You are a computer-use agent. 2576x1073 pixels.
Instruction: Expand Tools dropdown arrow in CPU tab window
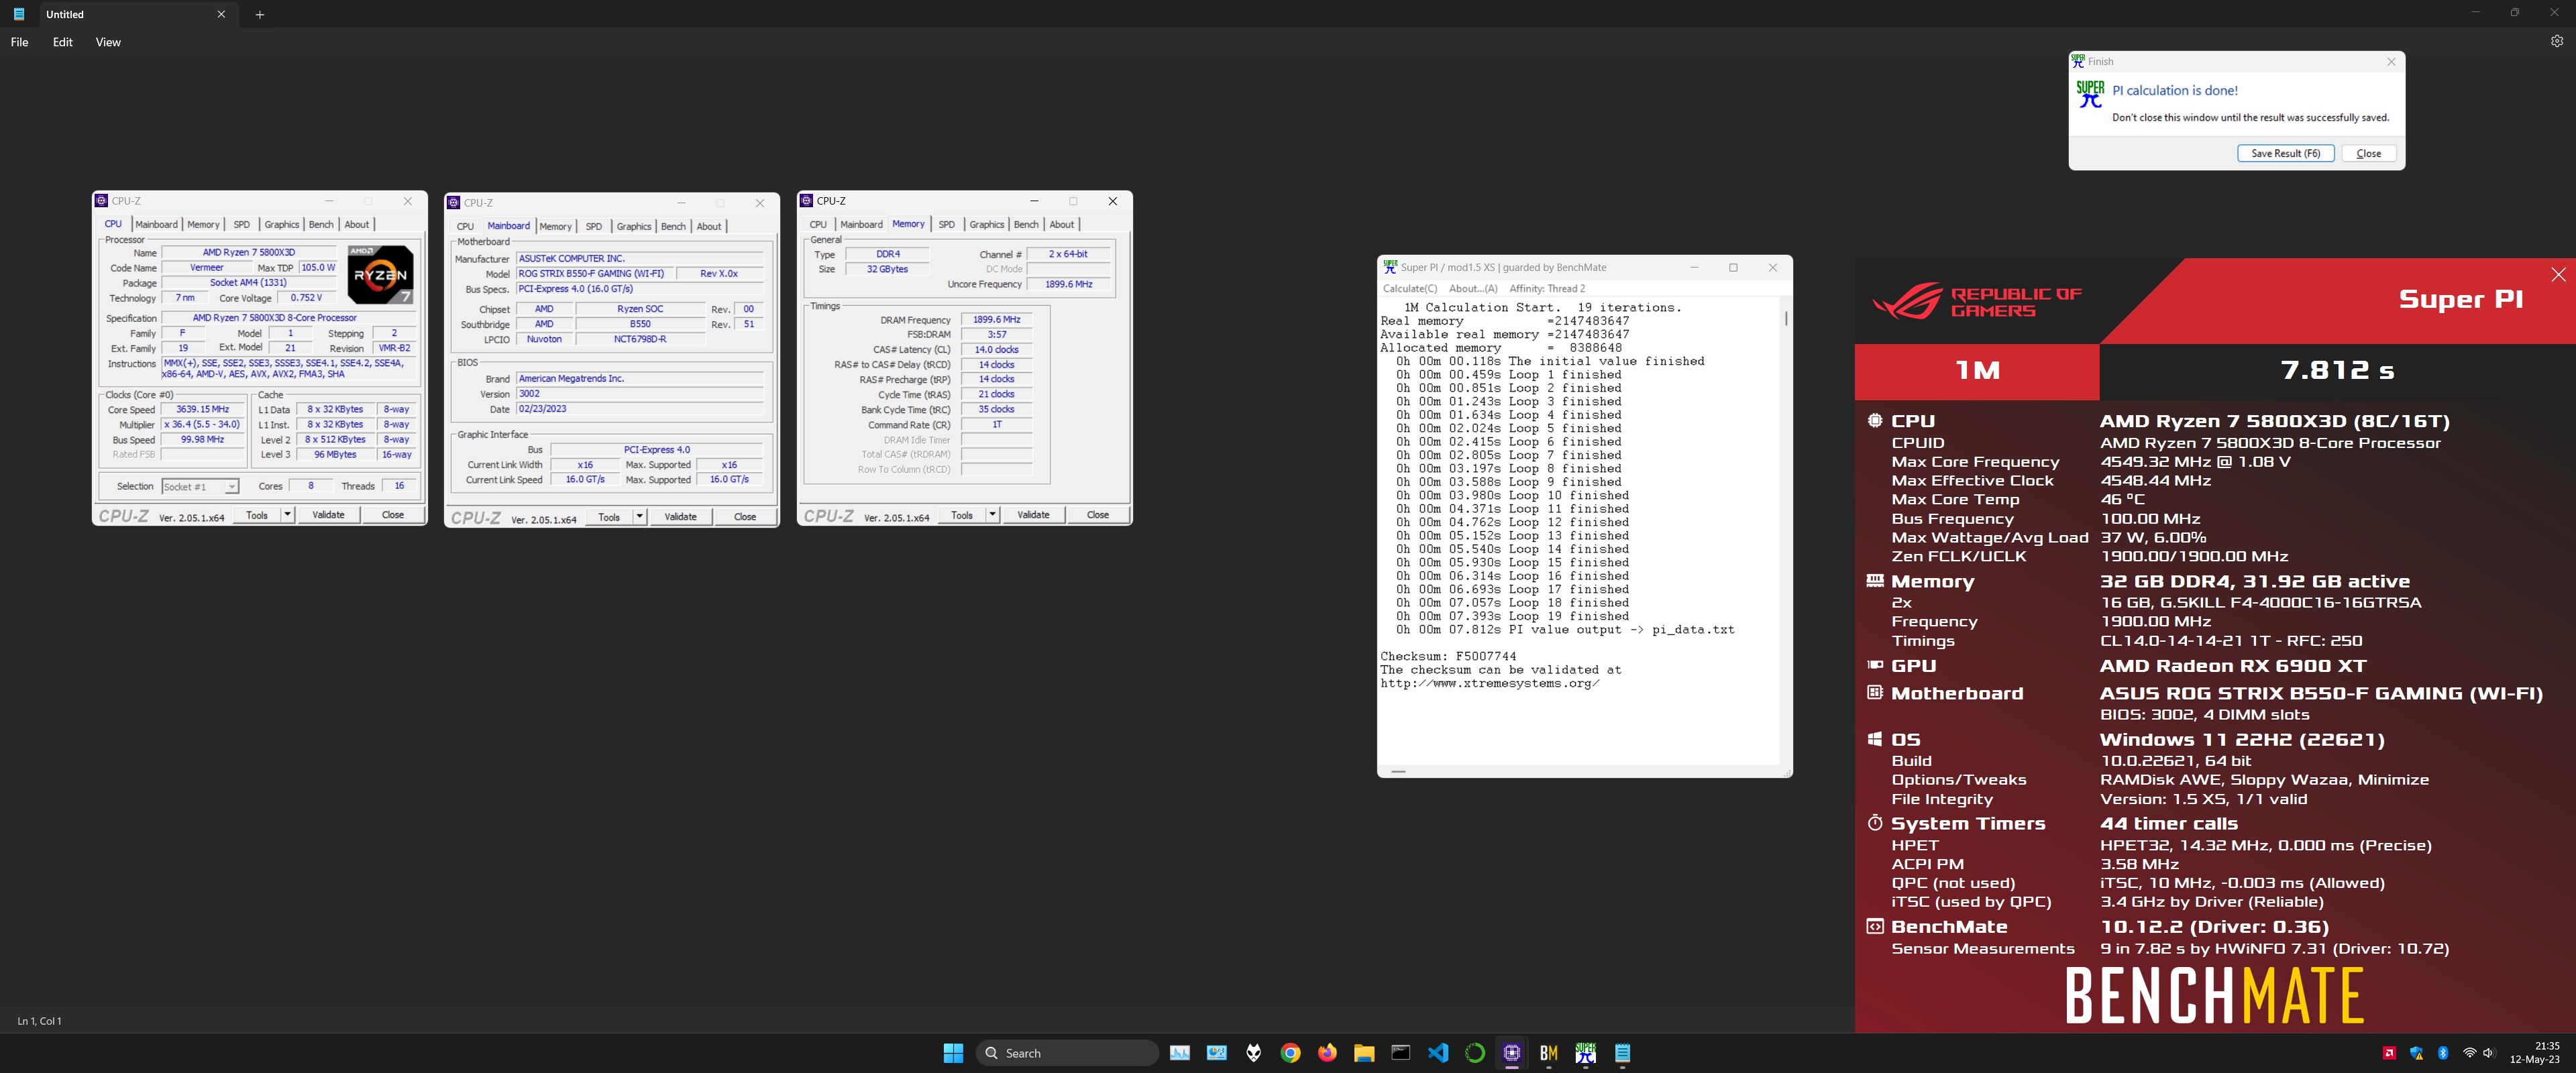point(287,514)
